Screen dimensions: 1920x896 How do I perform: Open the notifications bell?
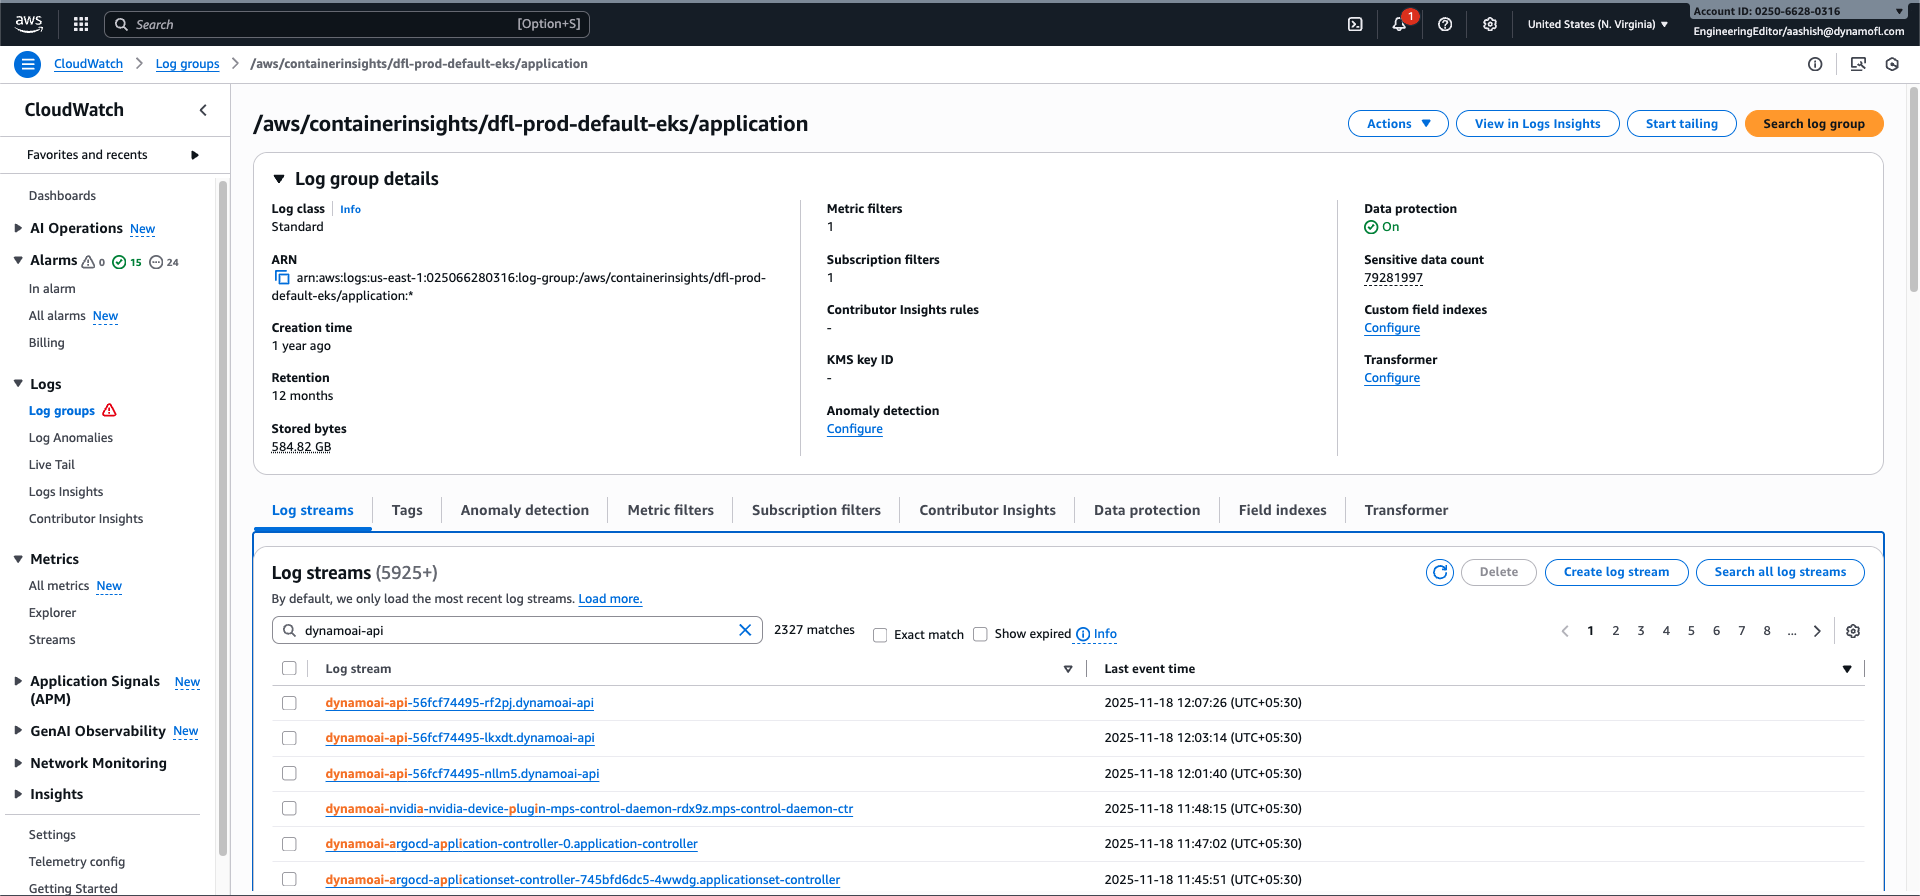click(1399, 24)
